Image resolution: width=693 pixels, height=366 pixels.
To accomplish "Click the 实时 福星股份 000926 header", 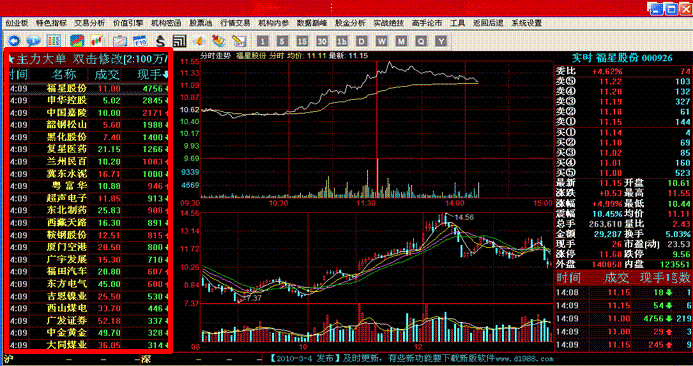I will point(622,58).
